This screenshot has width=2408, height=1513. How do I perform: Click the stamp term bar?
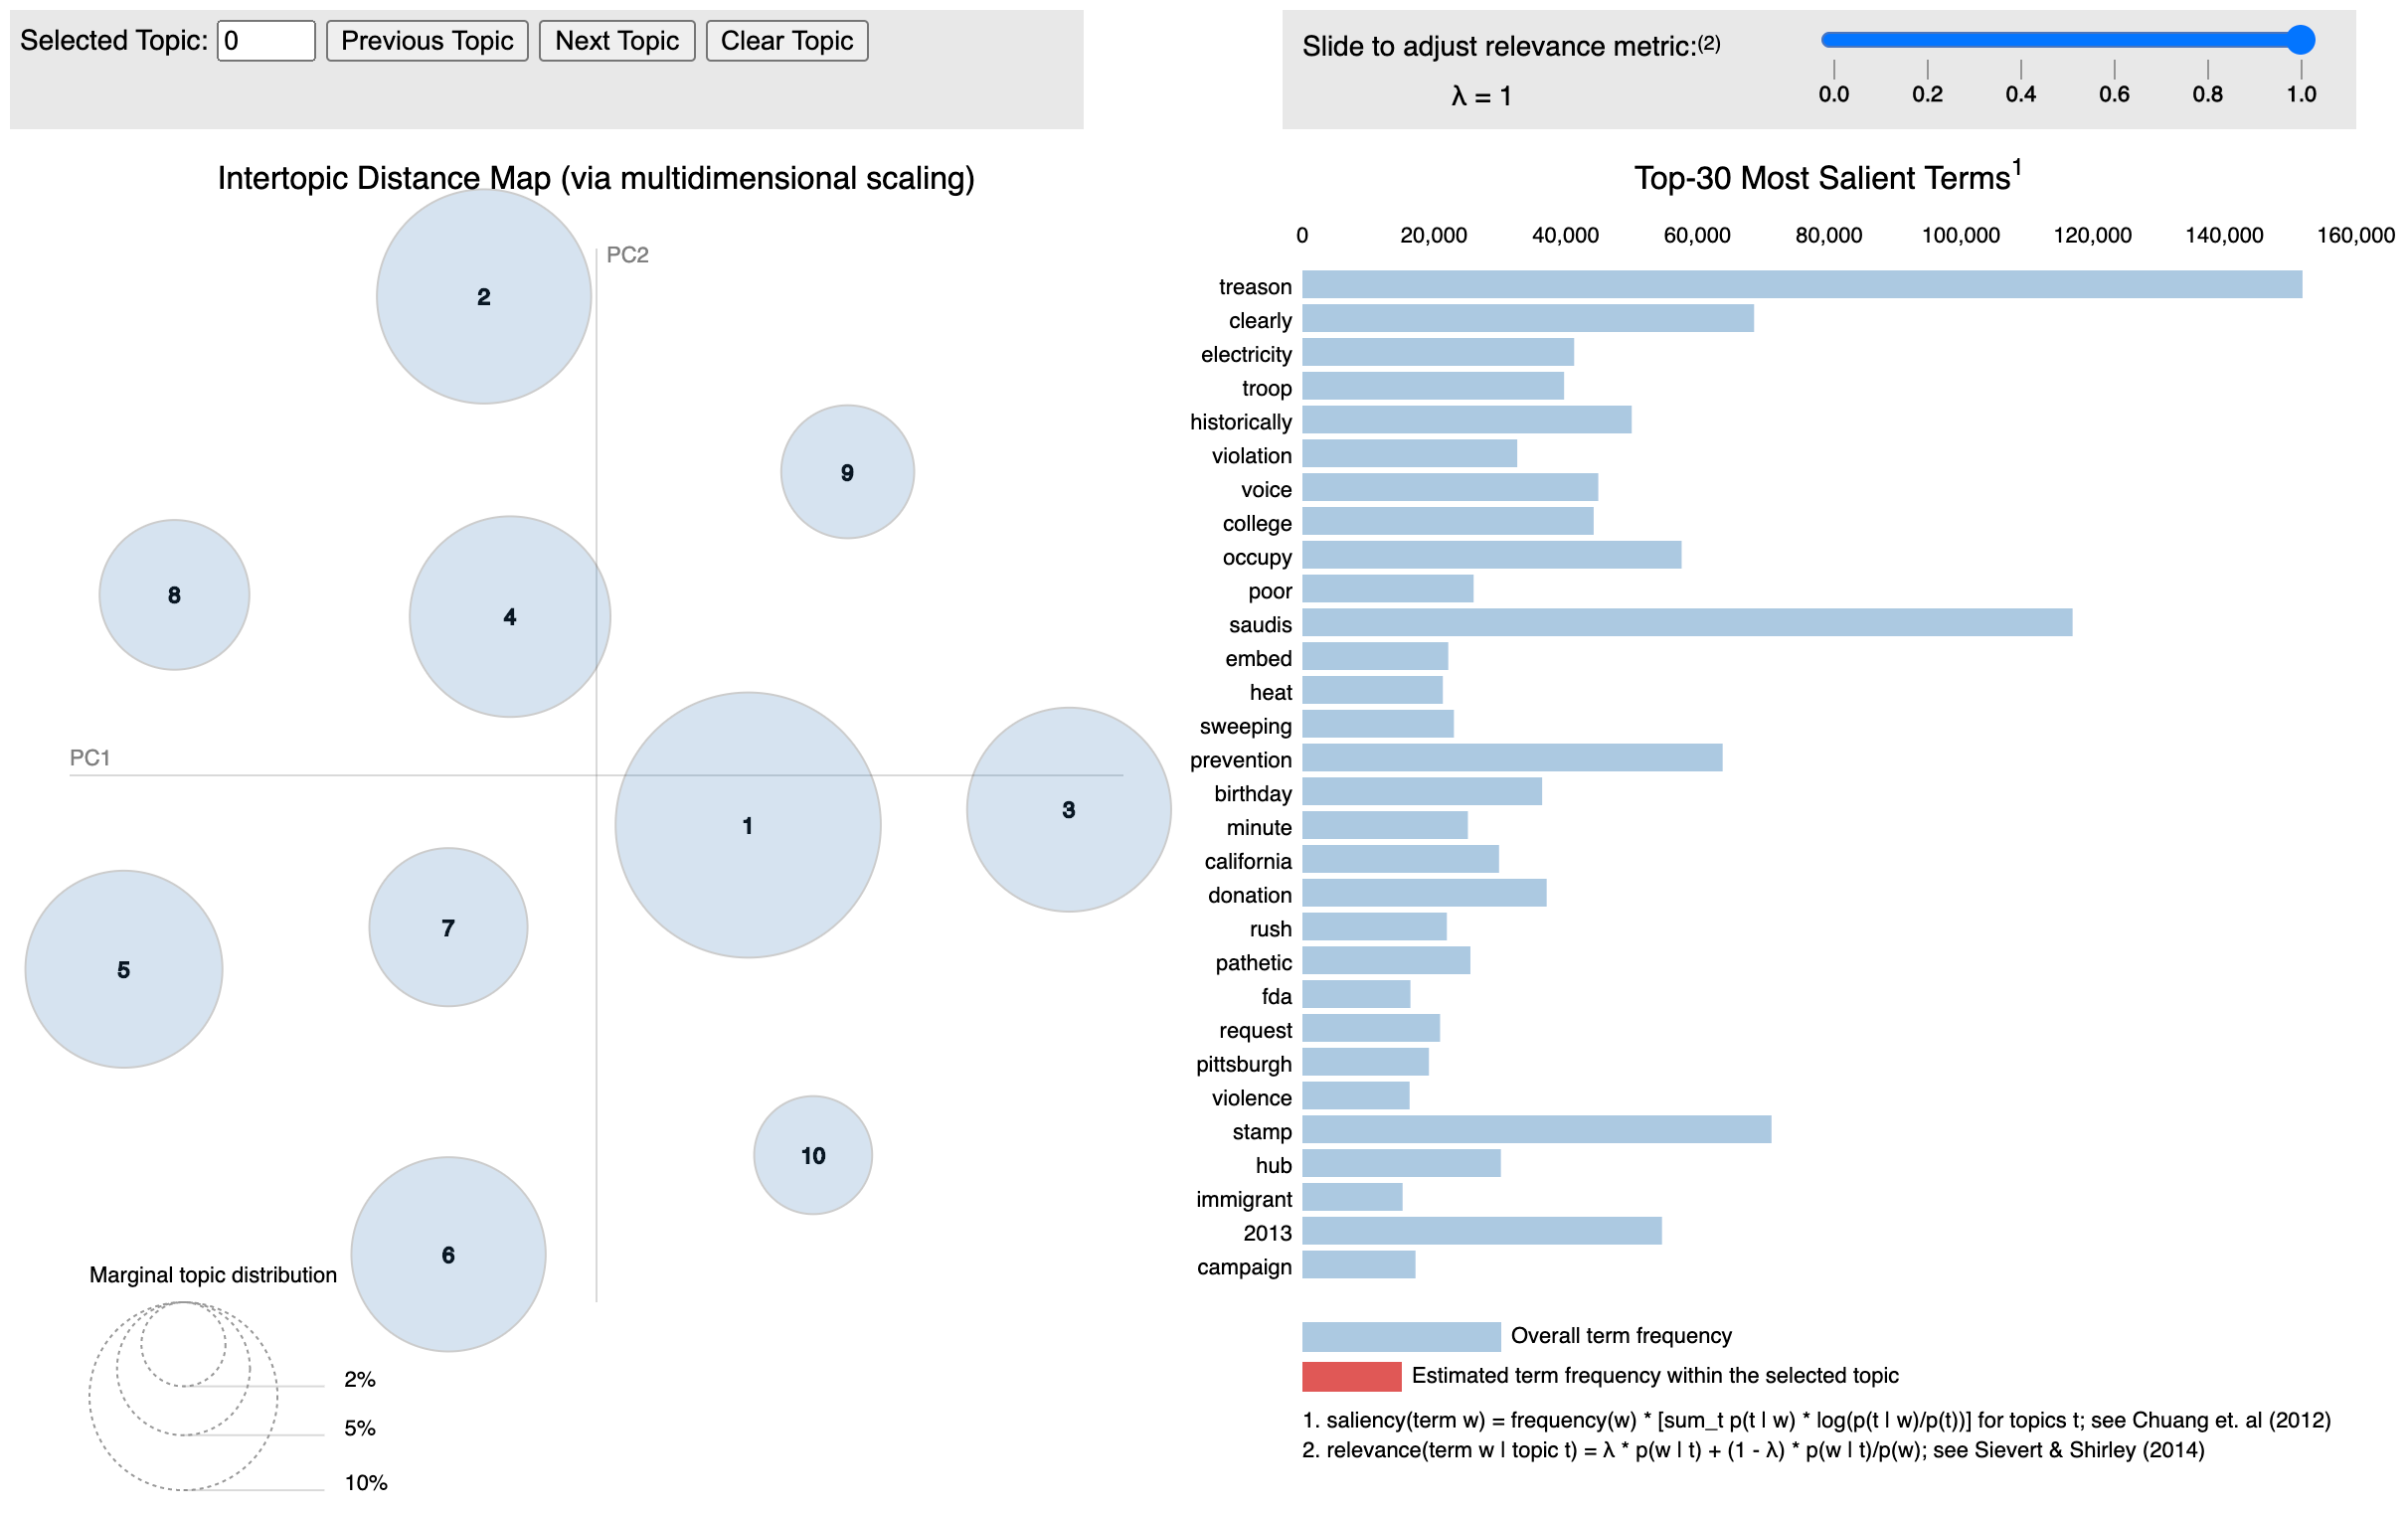point(1536,1130)
